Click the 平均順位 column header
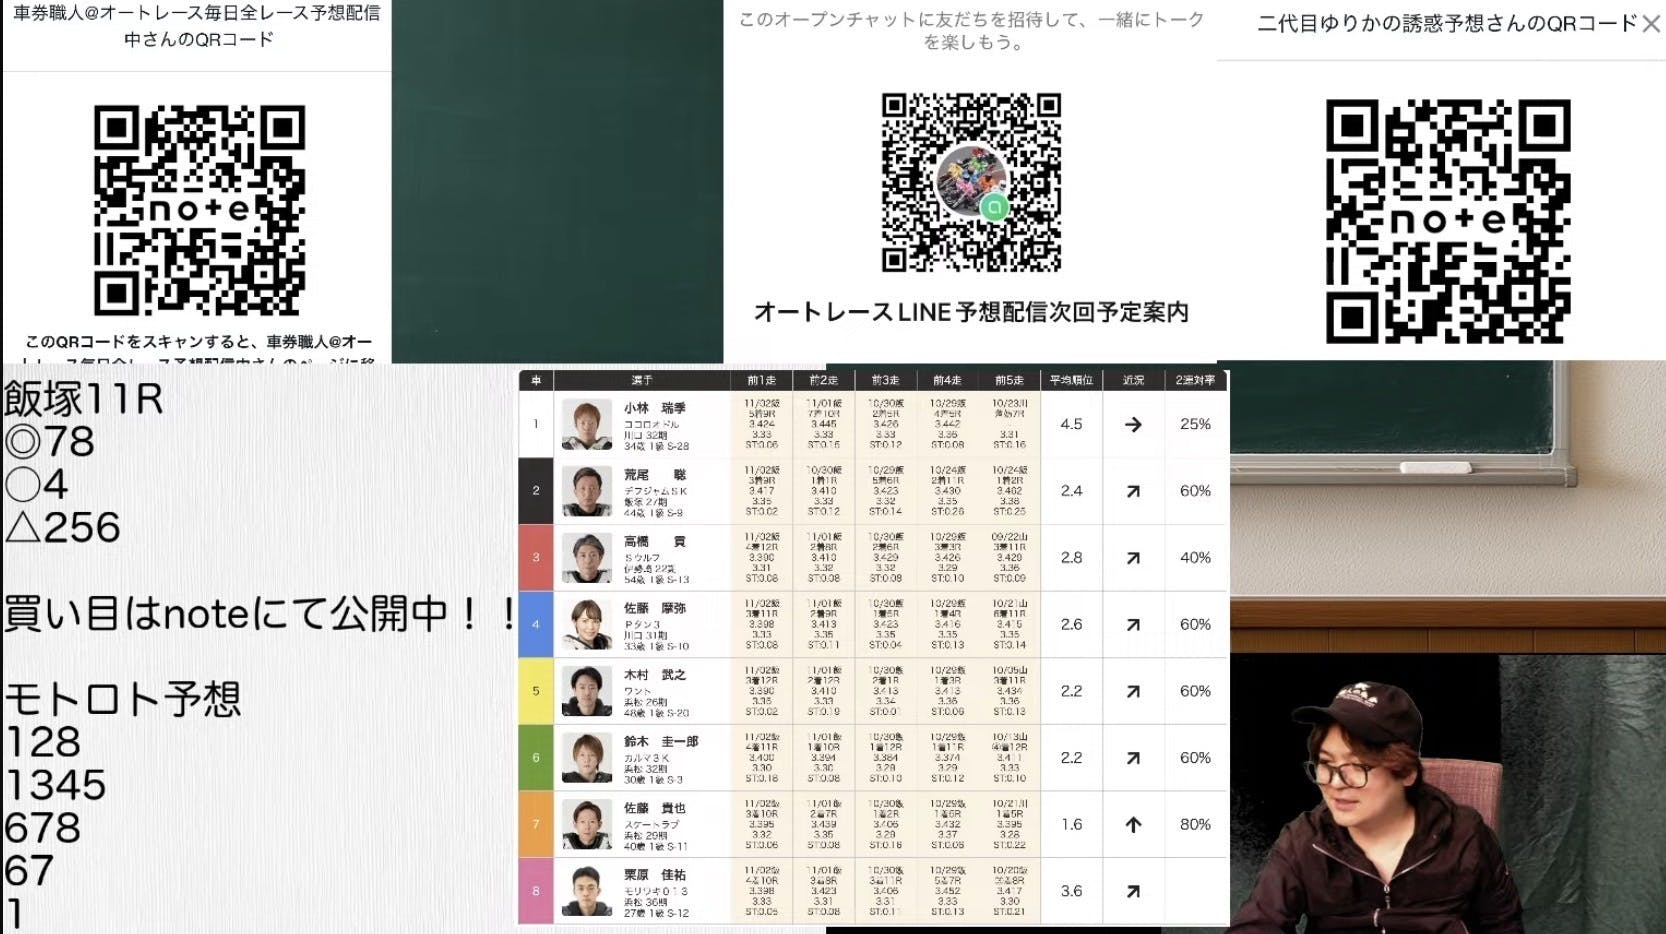The image size is (1666, 934). [x=1071, y=380]
